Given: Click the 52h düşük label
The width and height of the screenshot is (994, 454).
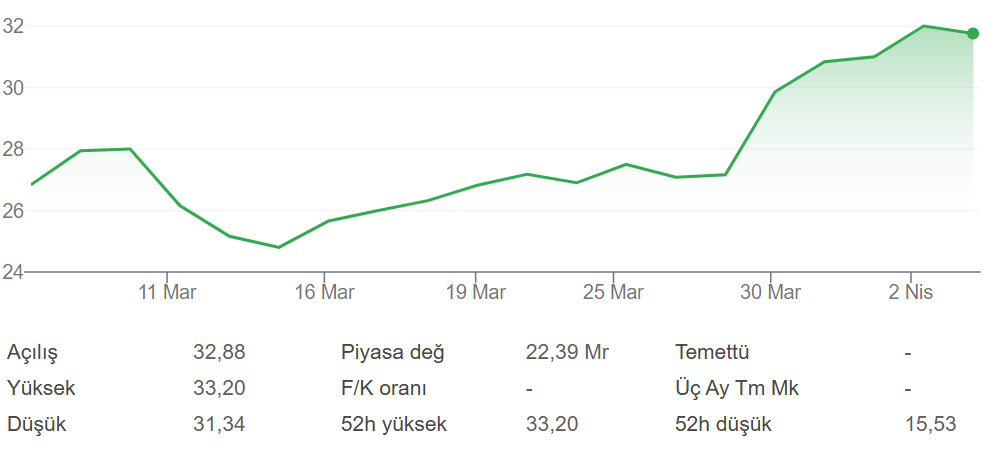Looking at the screenshot, I should click(724, 424).
